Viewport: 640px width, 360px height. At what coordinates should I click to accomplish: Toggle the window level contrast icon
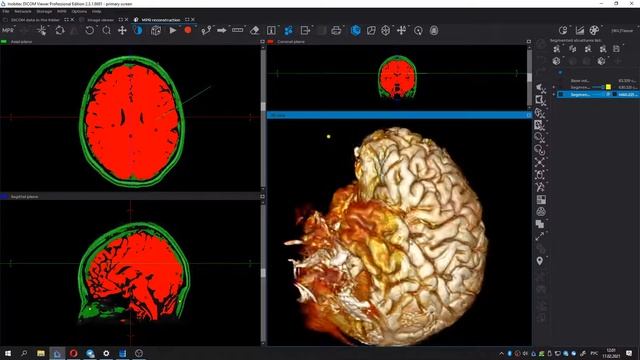point(138,30)
